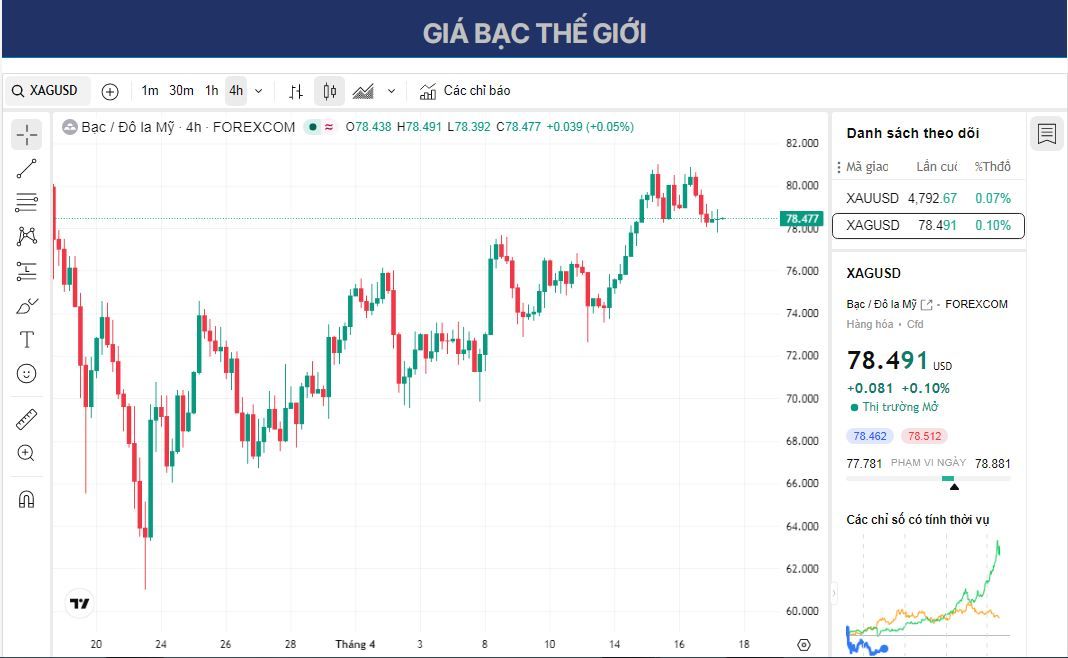
Task: Click the day range slider marker
Action: (954, 486)
